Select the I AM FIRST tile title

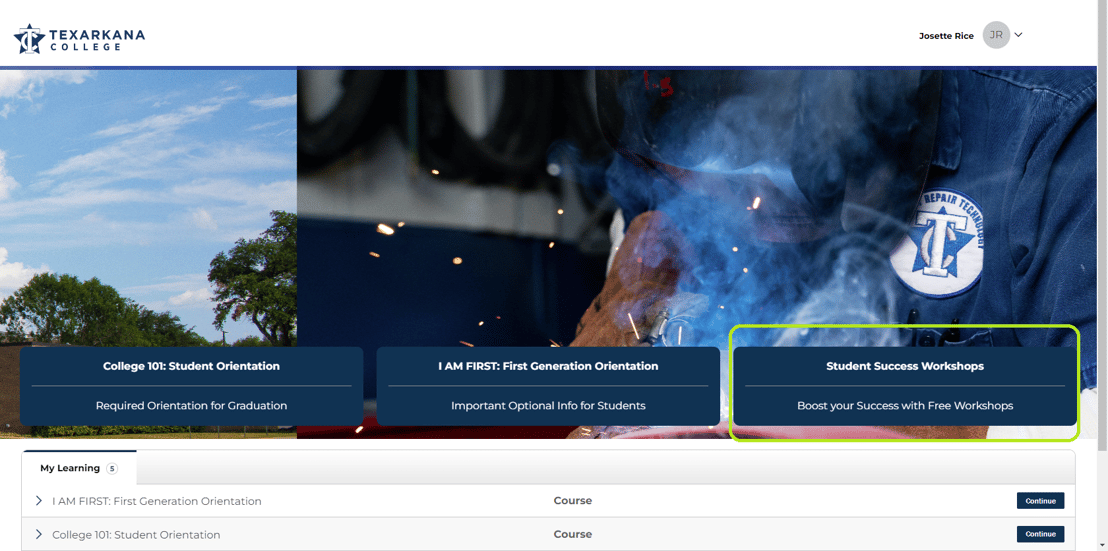(x=548, y=366)
